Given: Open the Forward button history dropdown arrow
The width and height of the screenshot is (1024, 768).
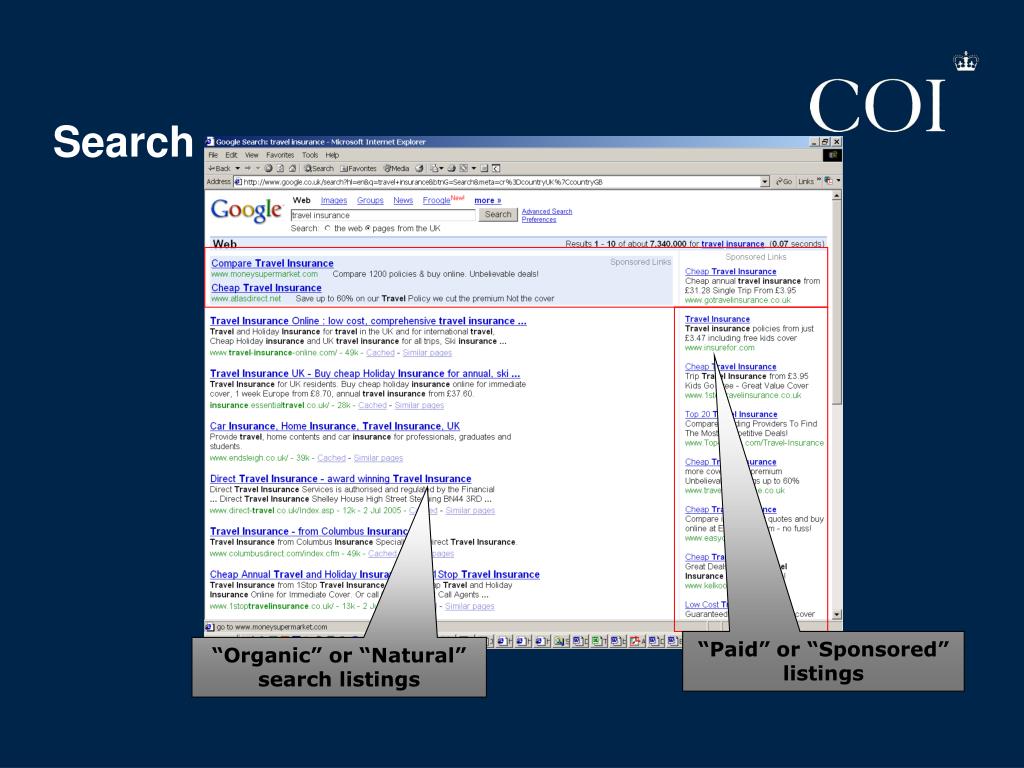Looking at the screenshot, I should [x=258, y=168].
